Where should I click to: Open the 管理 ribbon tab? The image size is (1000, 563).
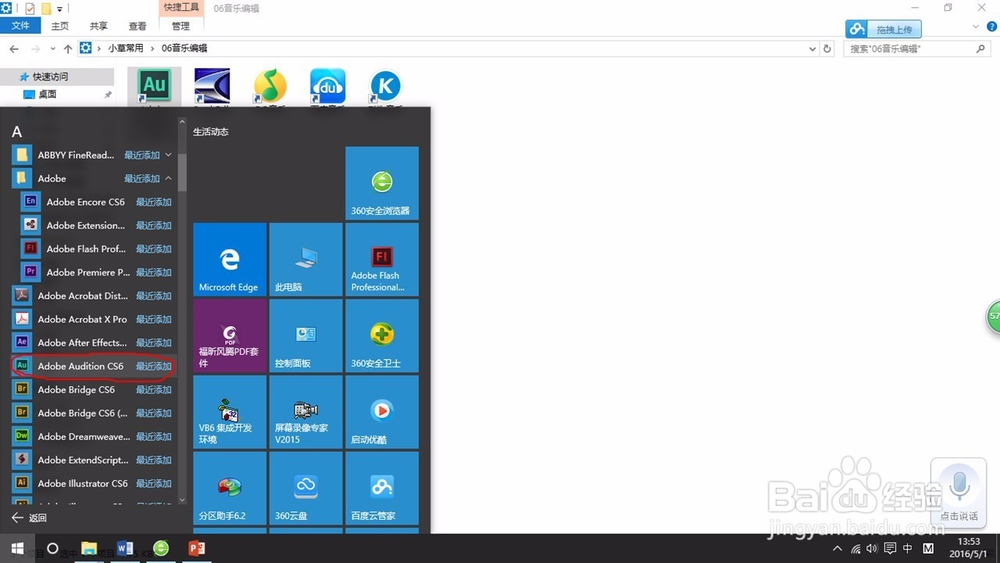(x=180, y=26)
